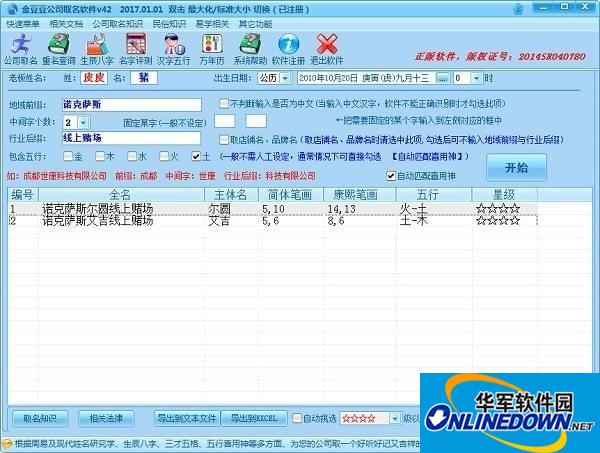Open the 民俗知识 menu
The width and height of the screenshot is (600, 453).
point(169,24)
